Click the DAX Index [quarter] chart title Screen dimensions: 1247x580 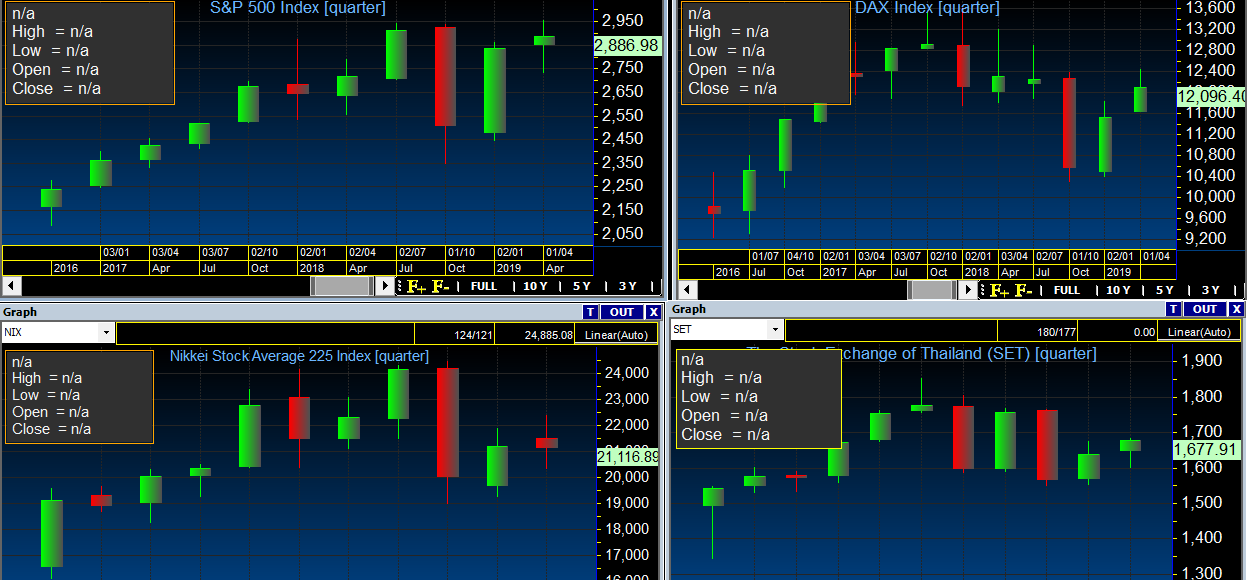point(926,8)
